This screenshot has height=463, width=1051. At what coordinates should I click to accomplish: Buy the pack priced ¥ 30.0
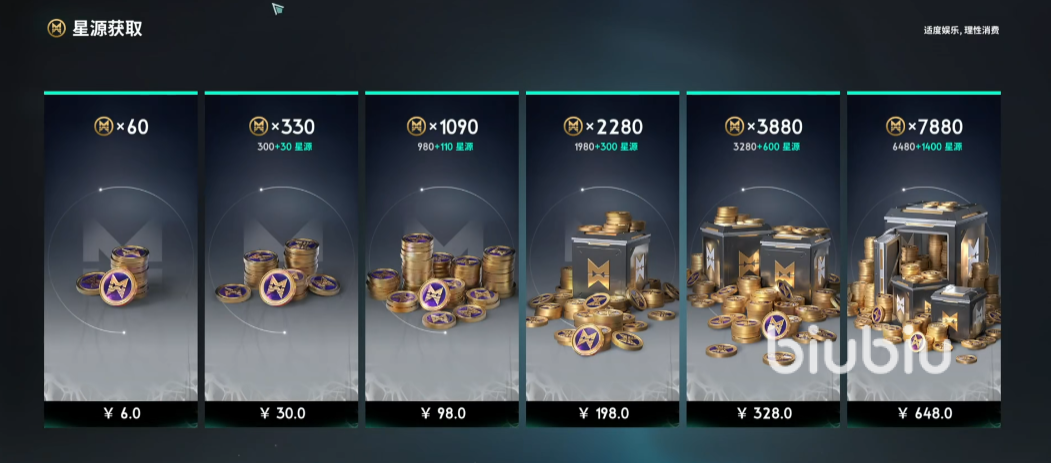(282, 413)
